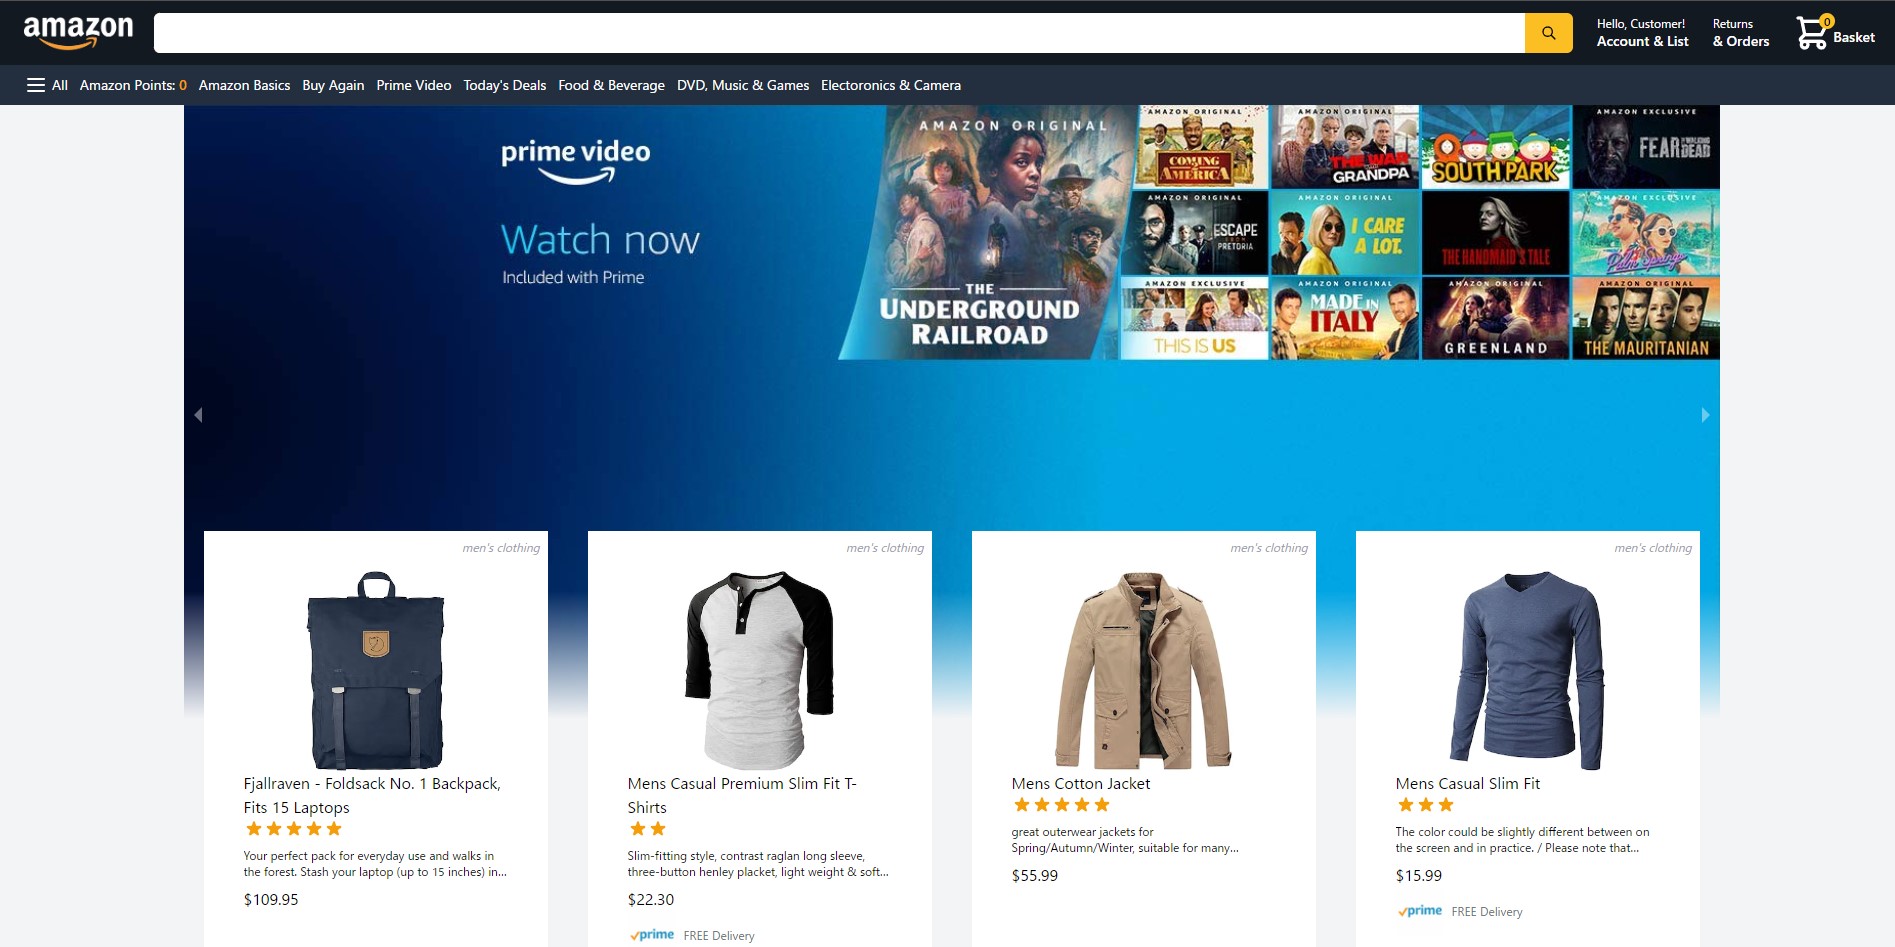
Task: Go to next banner slide arrow
Action: 1705,415
